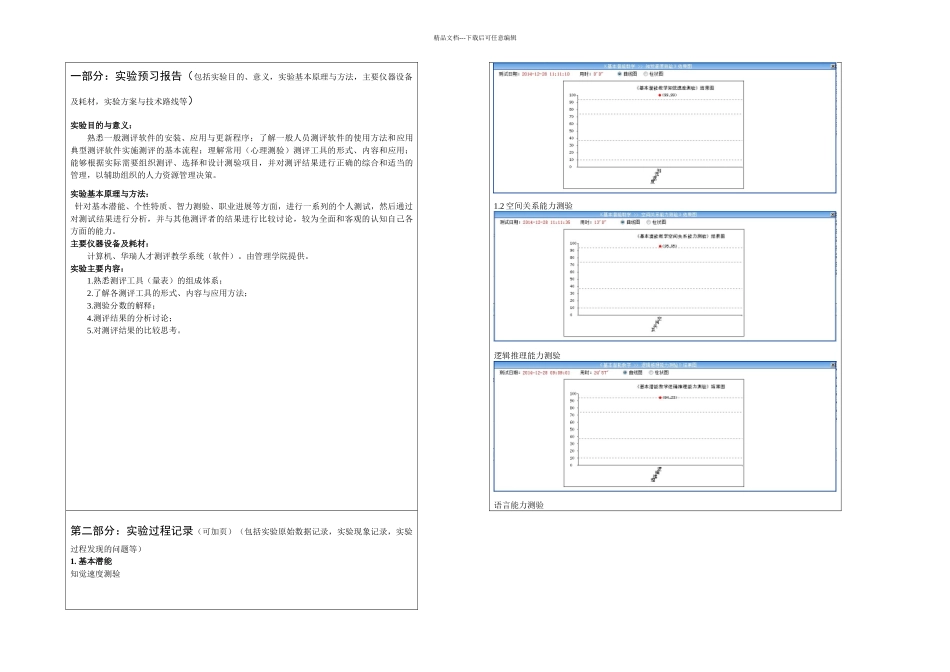Click the line 1. 基本潜能
The height and width of the screenshot is (672, 950).
(x=91, y=561)
